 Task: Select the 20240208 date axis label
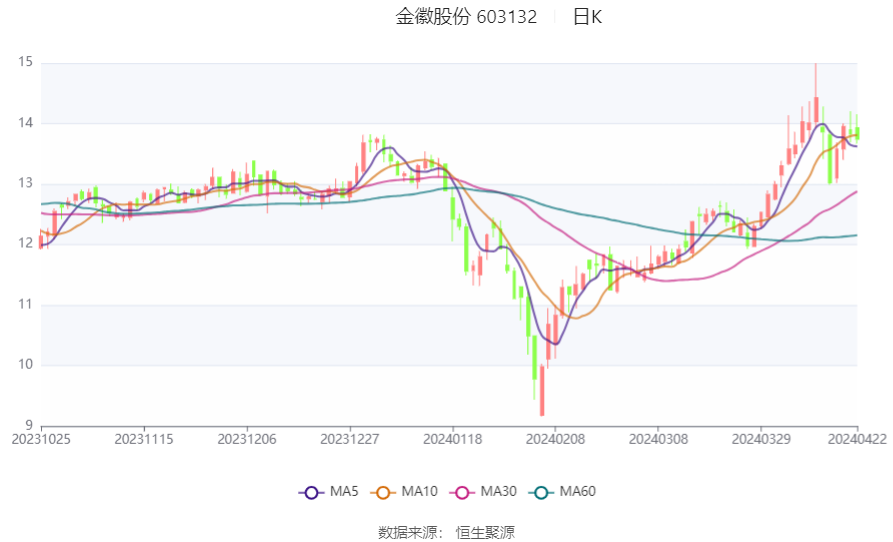tap(555, 440)
